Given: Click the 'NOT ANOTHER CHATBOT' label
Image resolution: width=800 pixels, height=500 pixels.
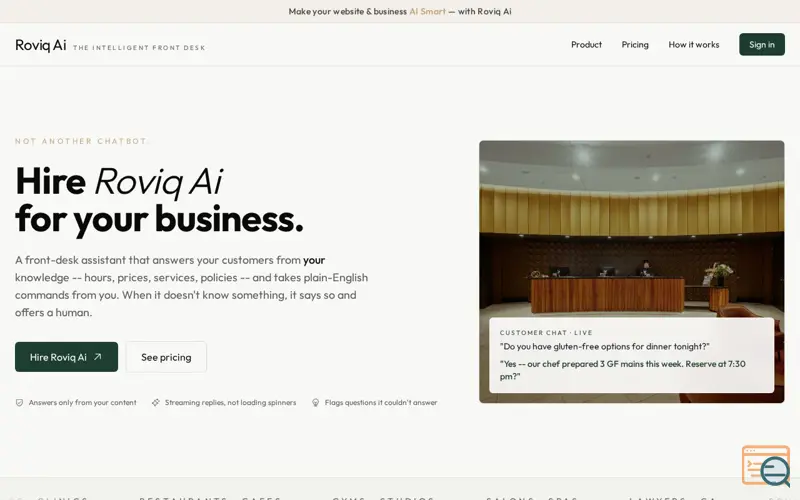Looking at the screenshot, I should (81, 141).
